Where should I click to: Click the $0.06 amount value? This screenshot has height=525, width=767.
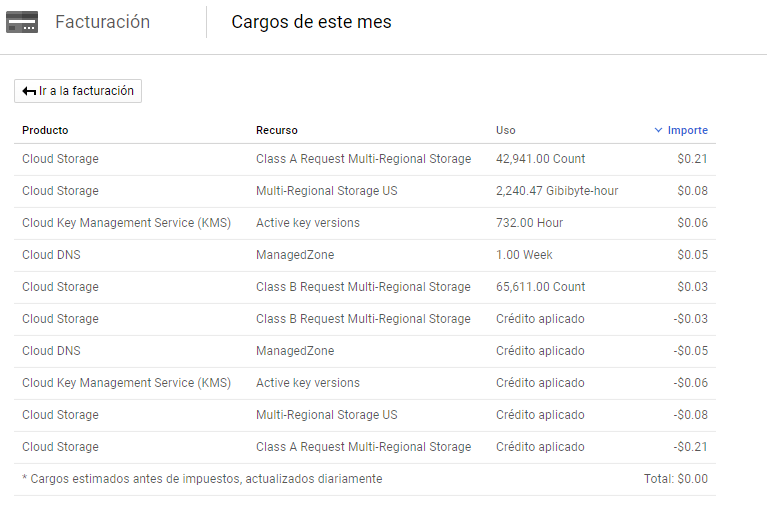[x=692, y=223]
